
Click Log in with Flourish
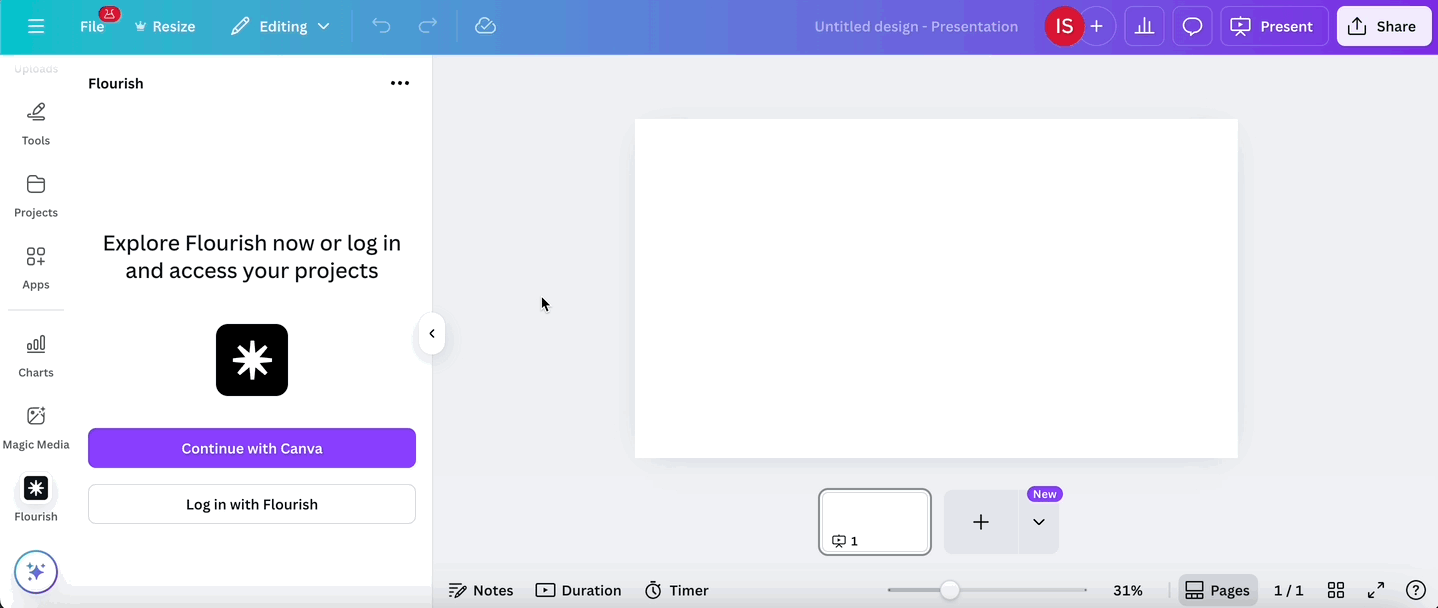click(252, 504)
